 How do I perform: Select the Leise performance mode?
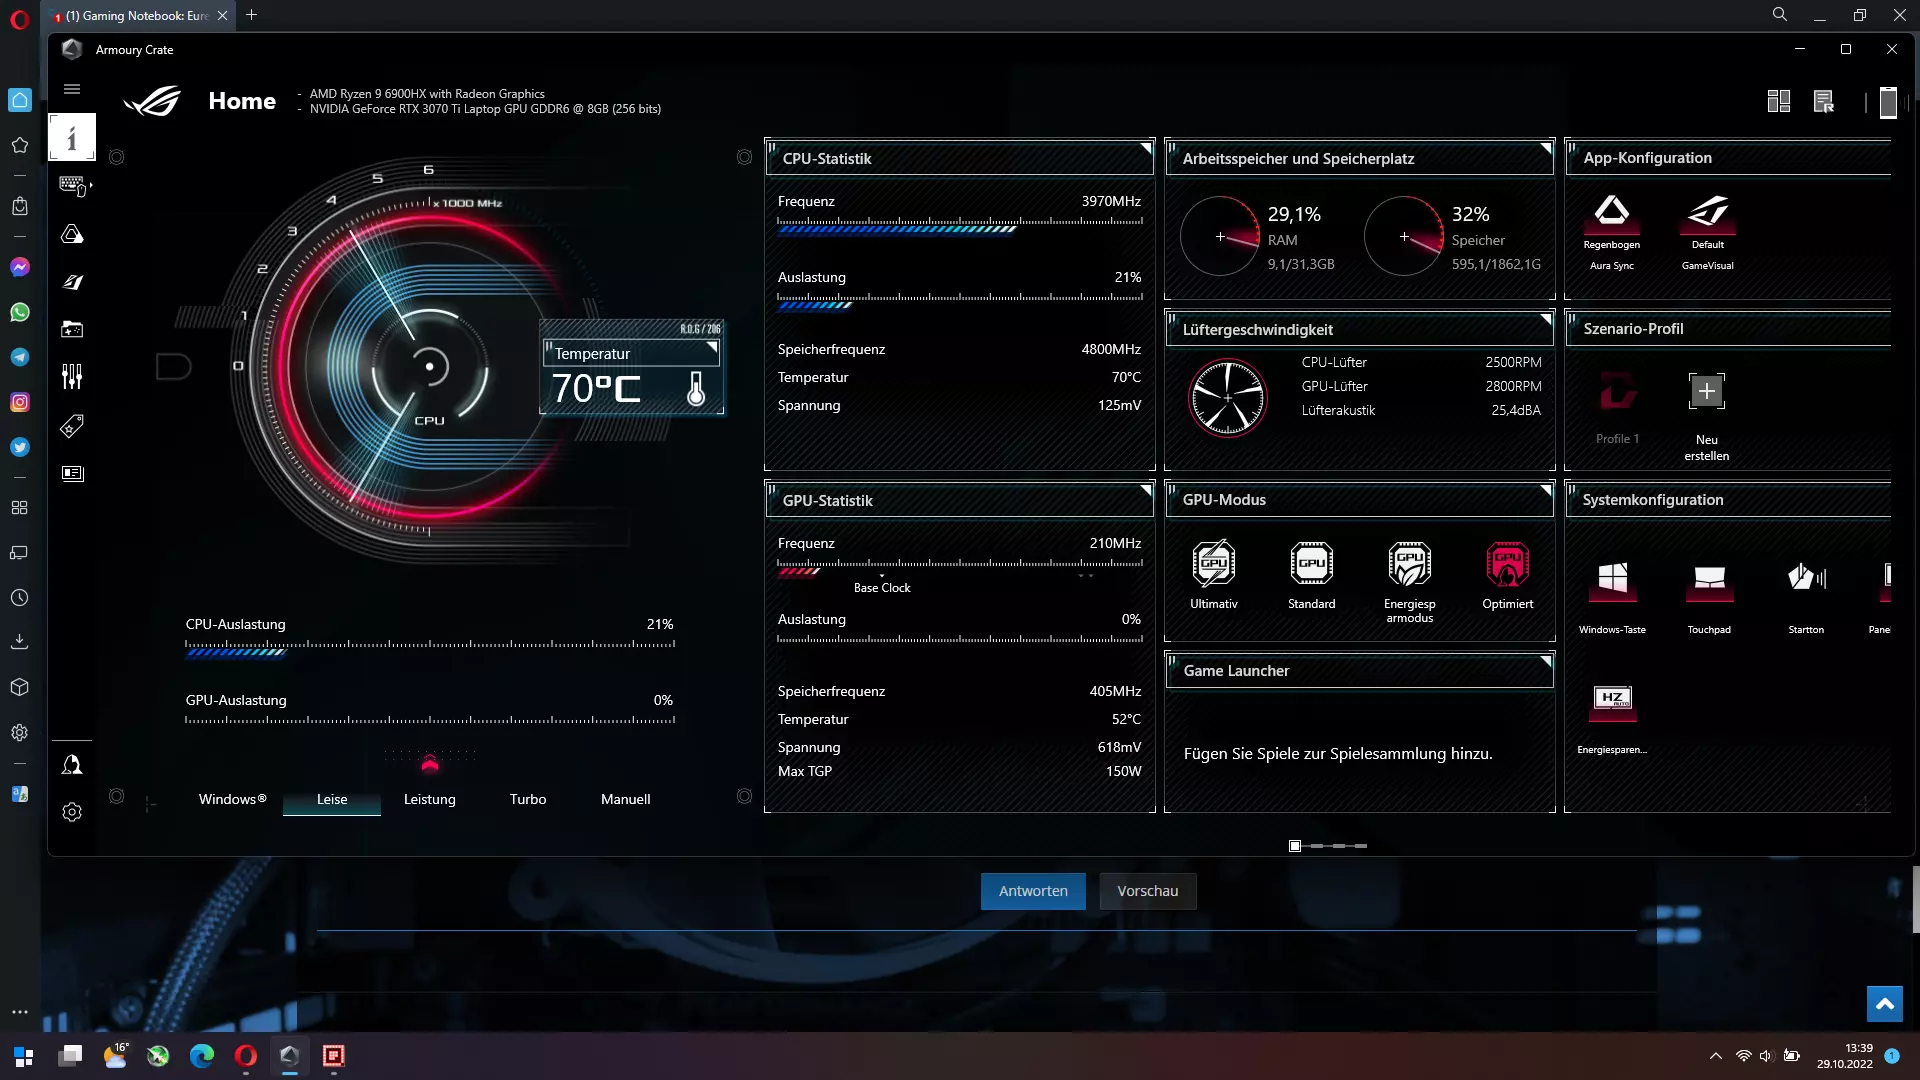tap(332, 799)
